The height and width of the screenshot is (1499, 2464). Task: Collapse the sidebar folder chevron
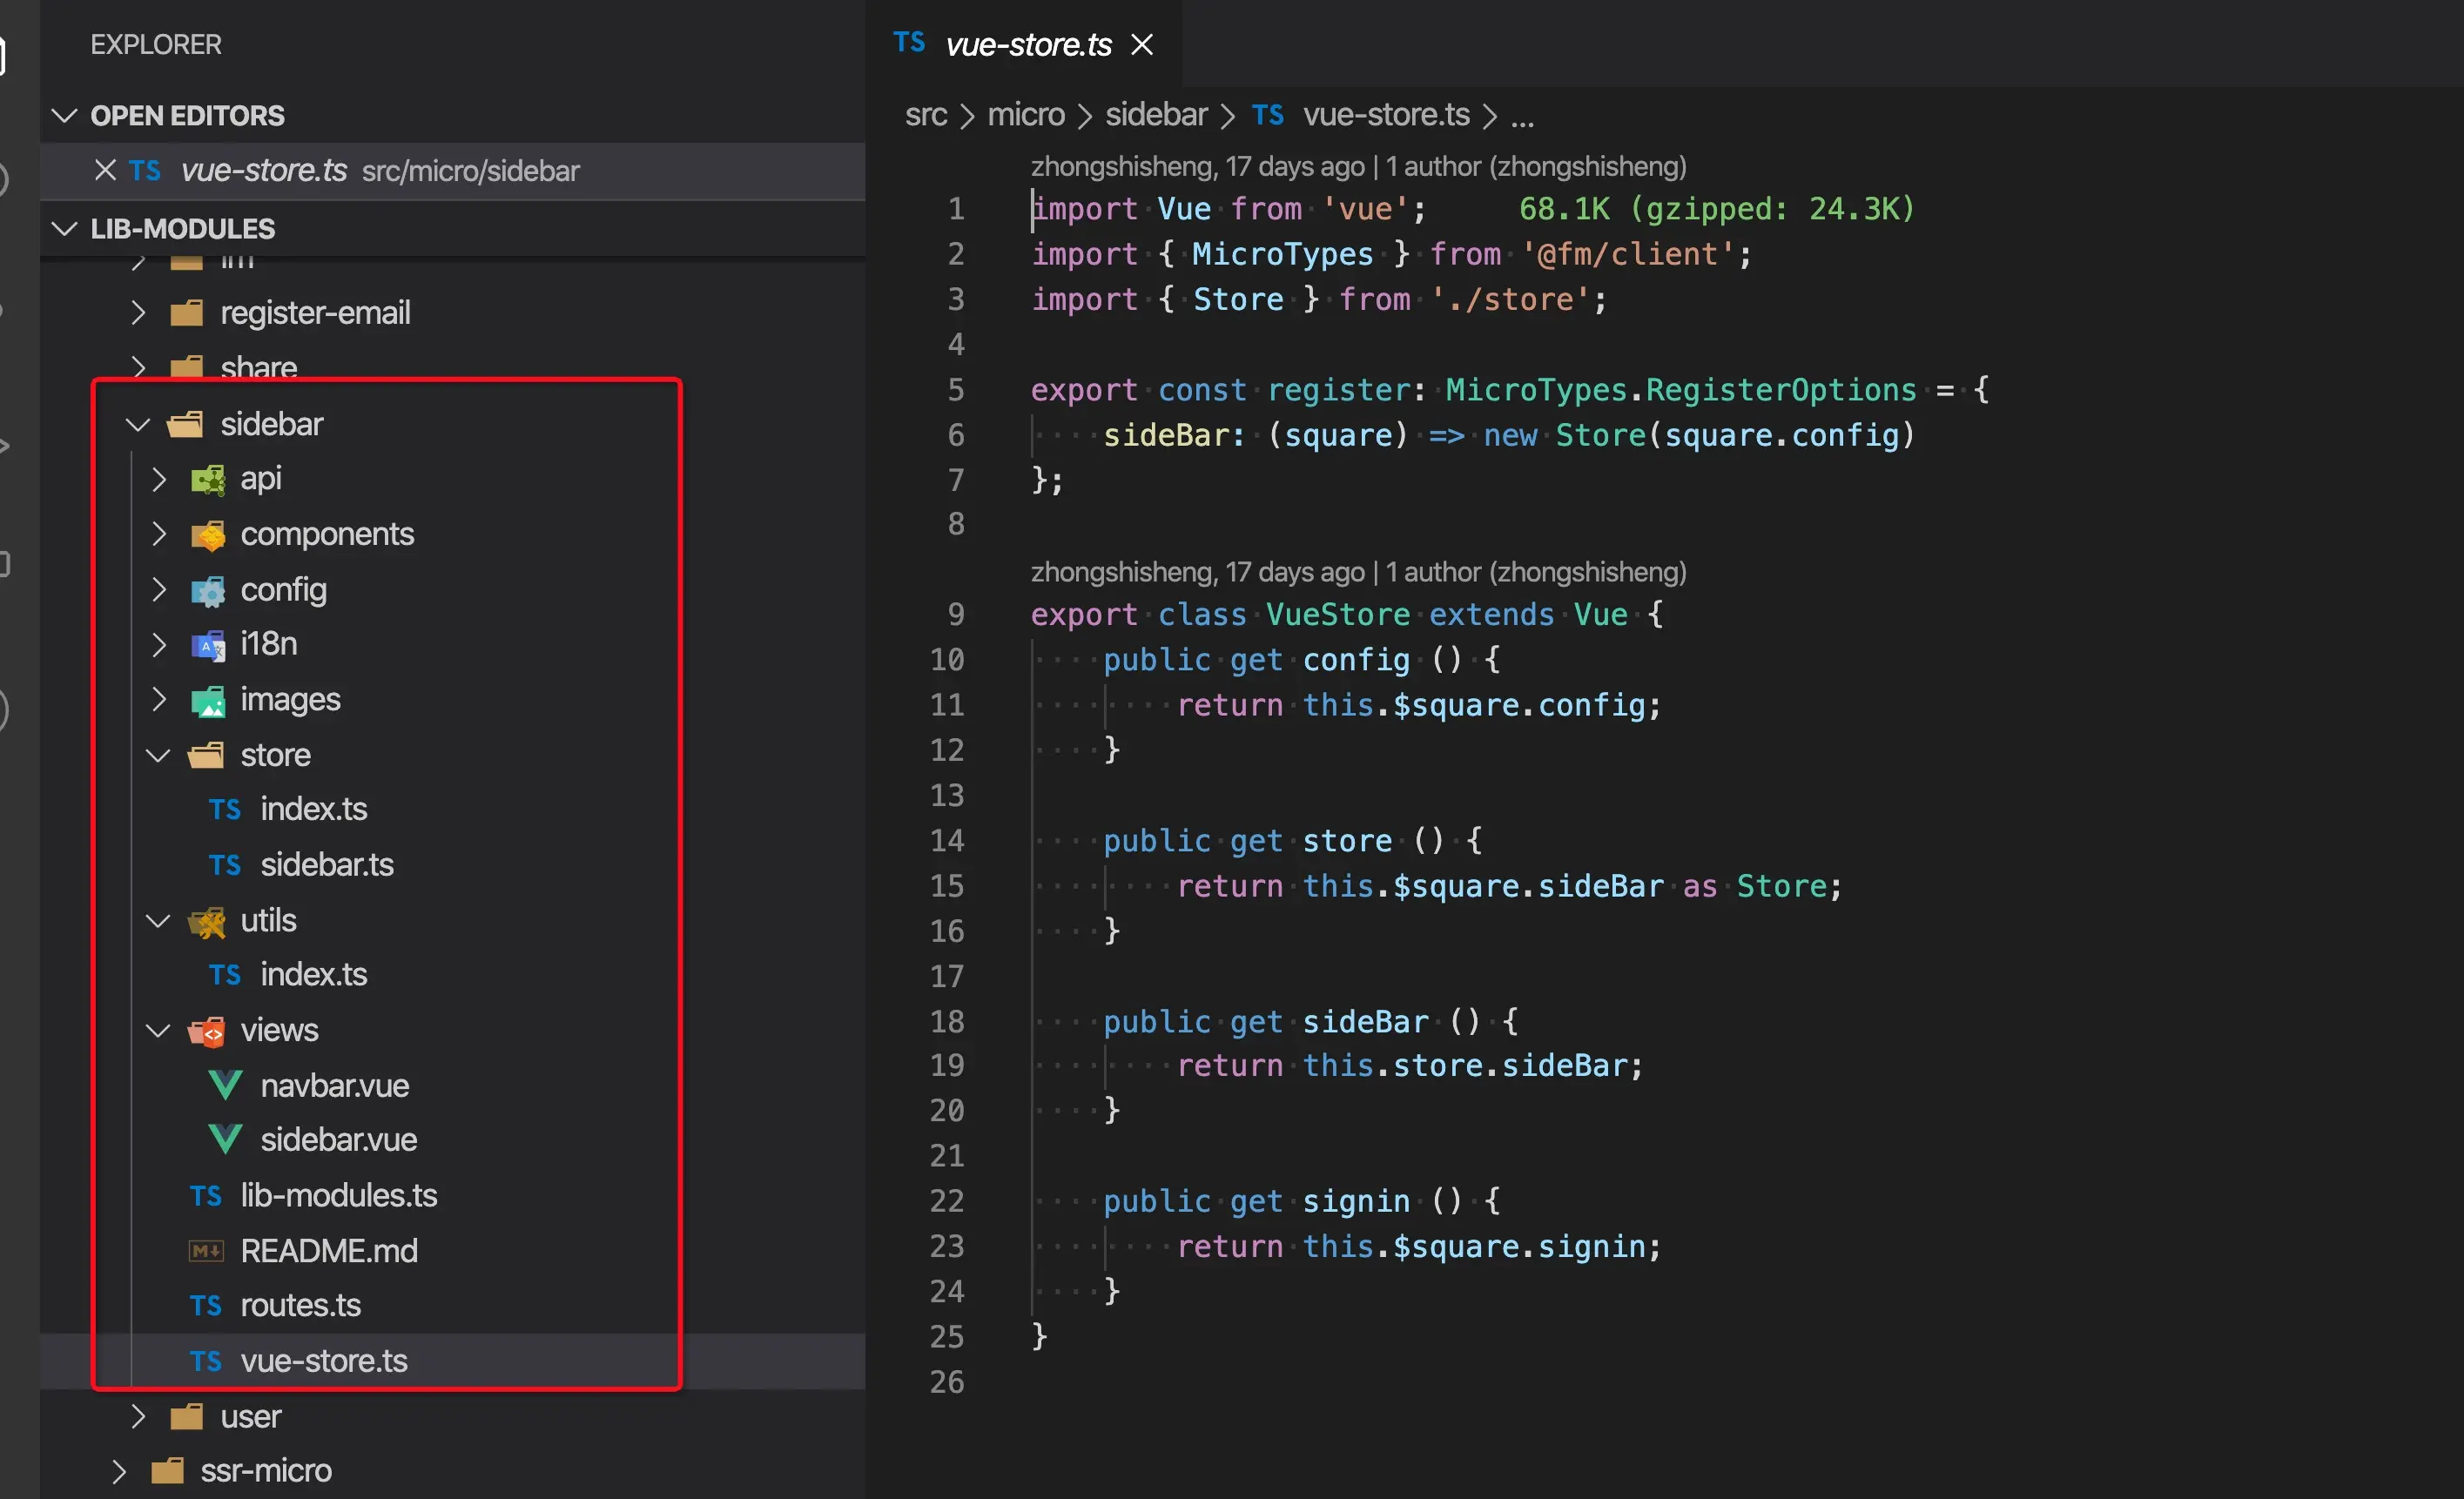click(138, 425)
